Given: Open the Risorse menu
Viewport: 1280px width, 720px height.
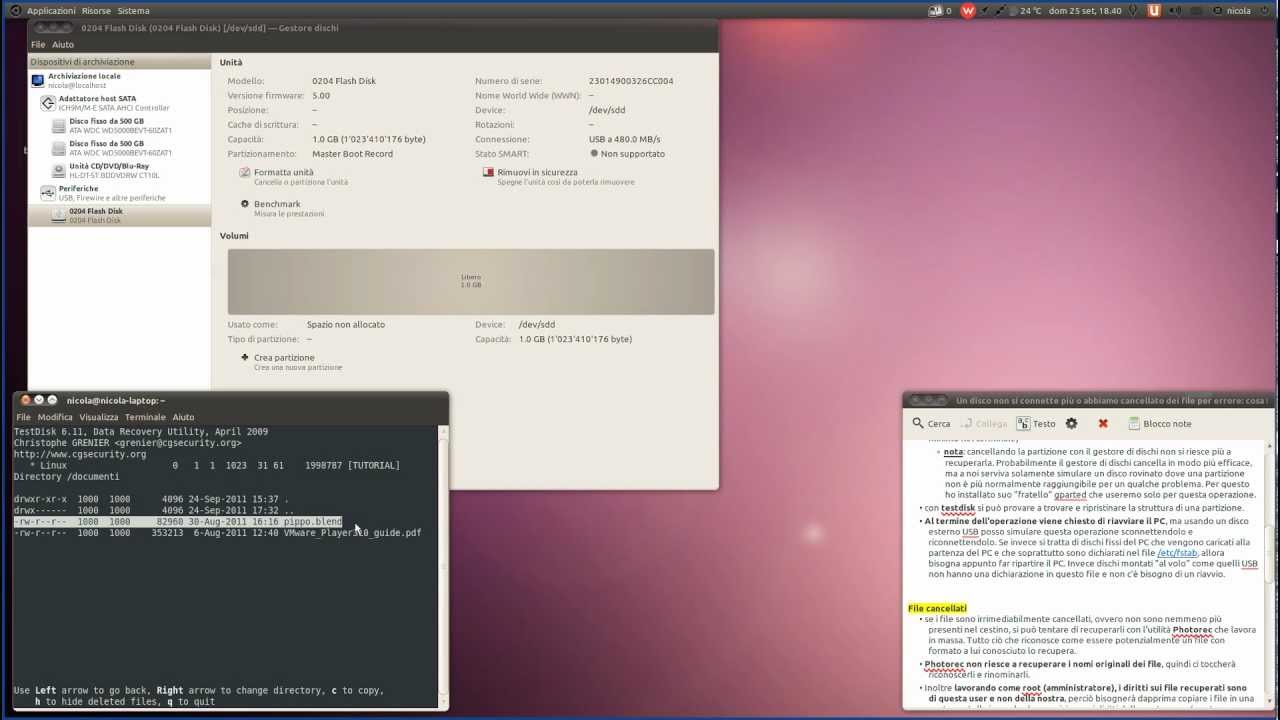Looking at the screenshot, I should 96,11.
